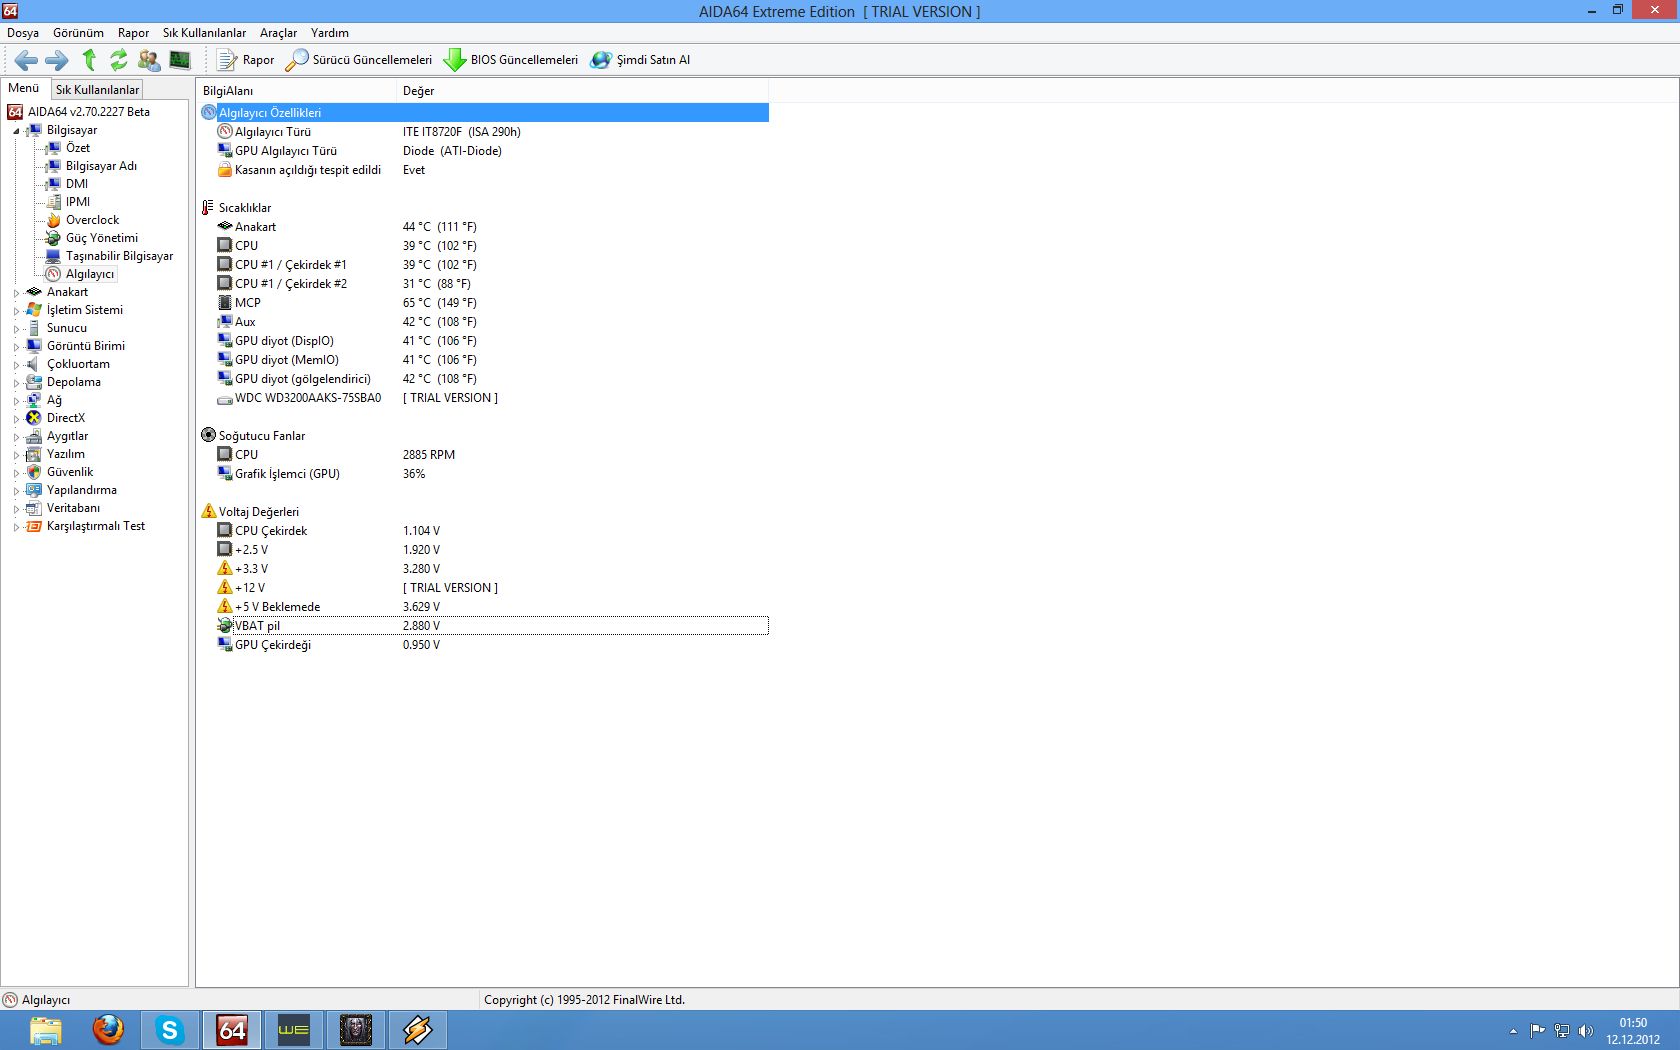
Task: Open Skype from taskbar
Action: point(170,1030)
